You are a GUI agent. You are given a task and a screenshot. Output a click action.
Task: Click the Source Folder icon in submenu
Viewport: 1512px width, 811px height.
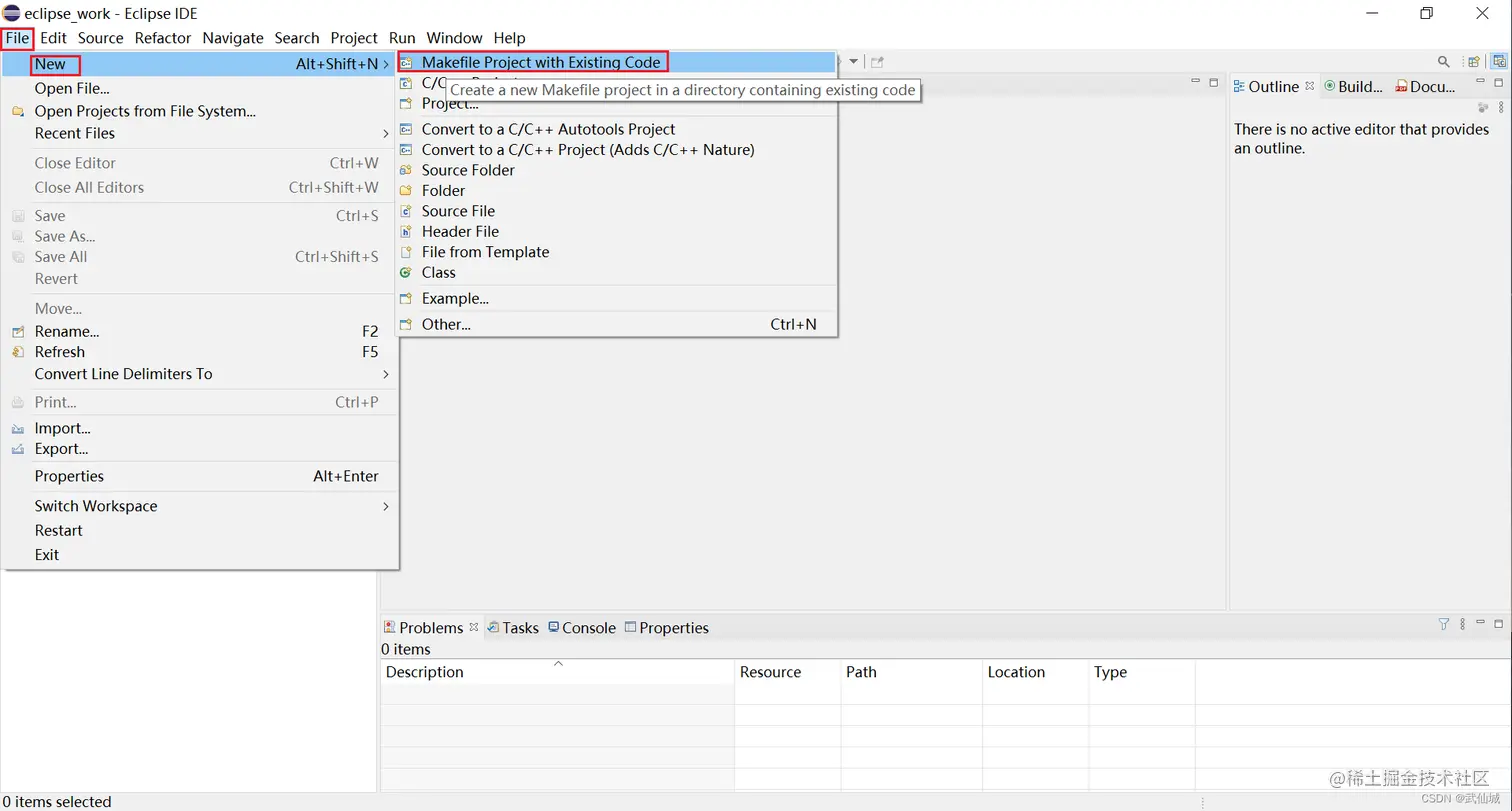pos(406,170)
